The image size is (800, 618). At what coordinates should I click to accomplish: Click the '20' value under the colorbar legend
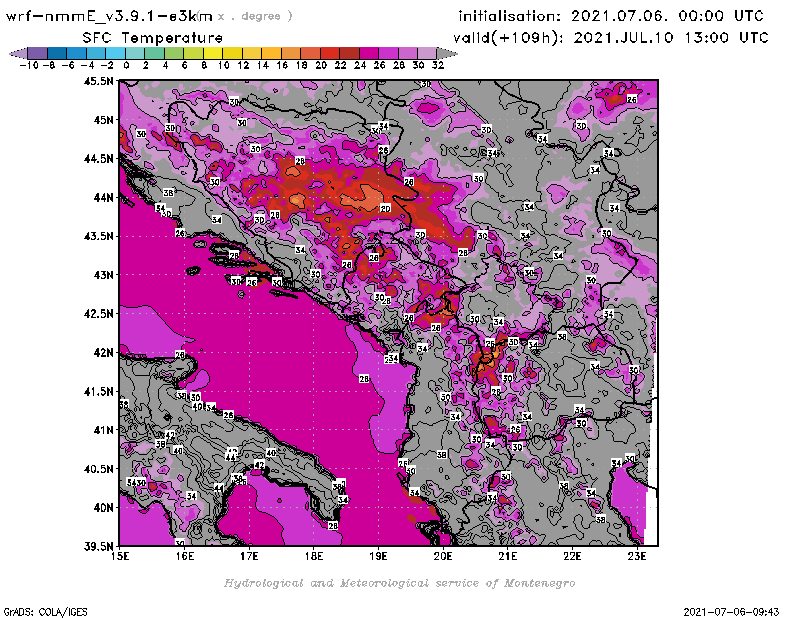tap(321, 66)
